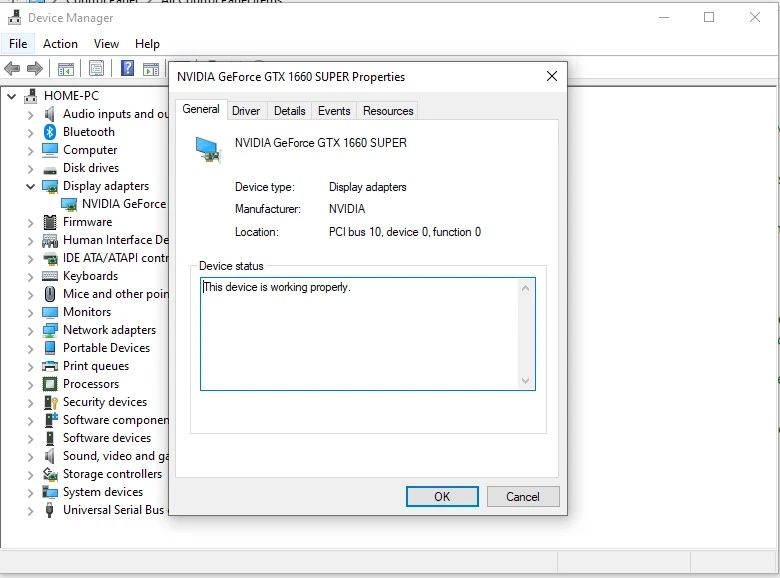Open the Help menu
This screenshot has width=780, height=578.
click(x=147, y=44)
